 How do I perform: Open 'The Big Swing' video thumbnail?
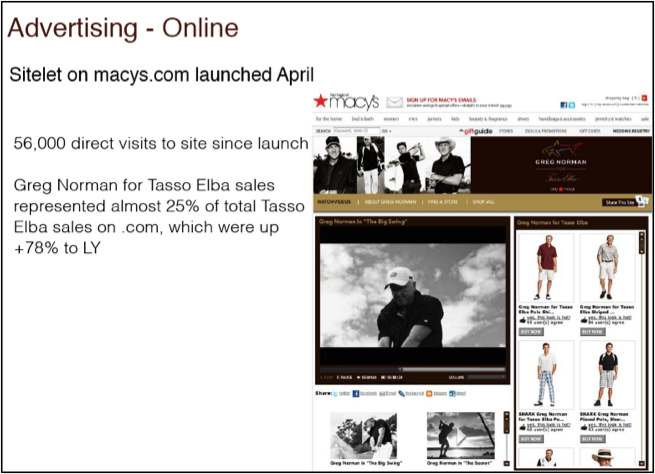pos(363,435)
